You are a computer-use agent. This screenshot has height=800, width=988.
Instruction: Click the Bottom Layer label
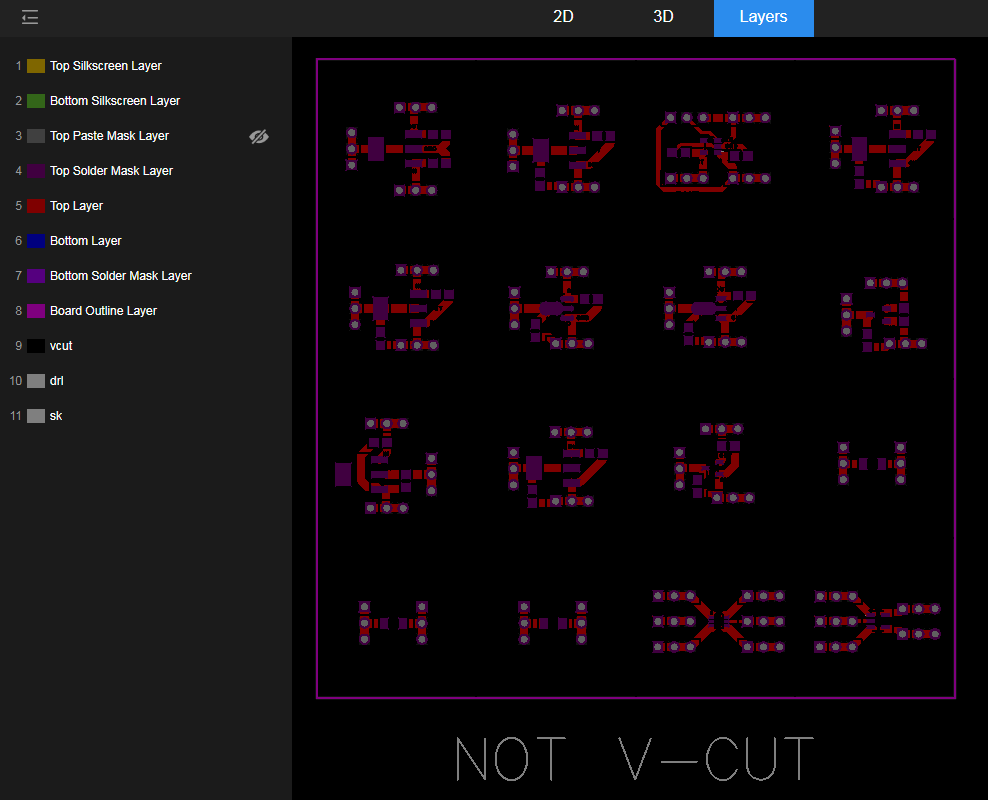86,241
